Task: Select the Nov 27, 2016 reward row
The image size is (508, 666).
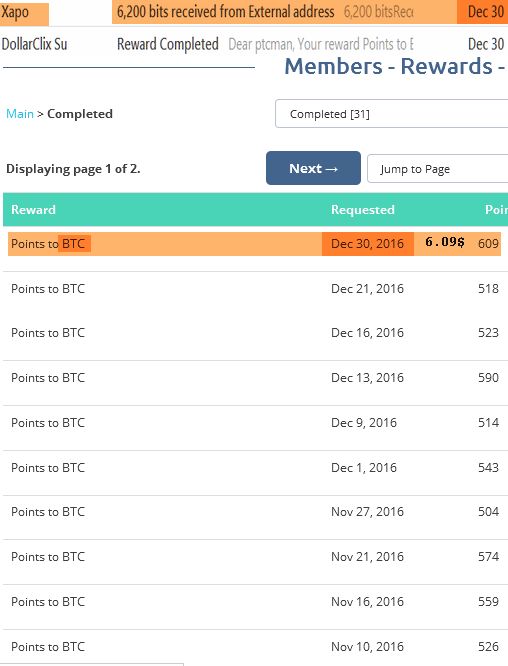Action: point(255,512)
